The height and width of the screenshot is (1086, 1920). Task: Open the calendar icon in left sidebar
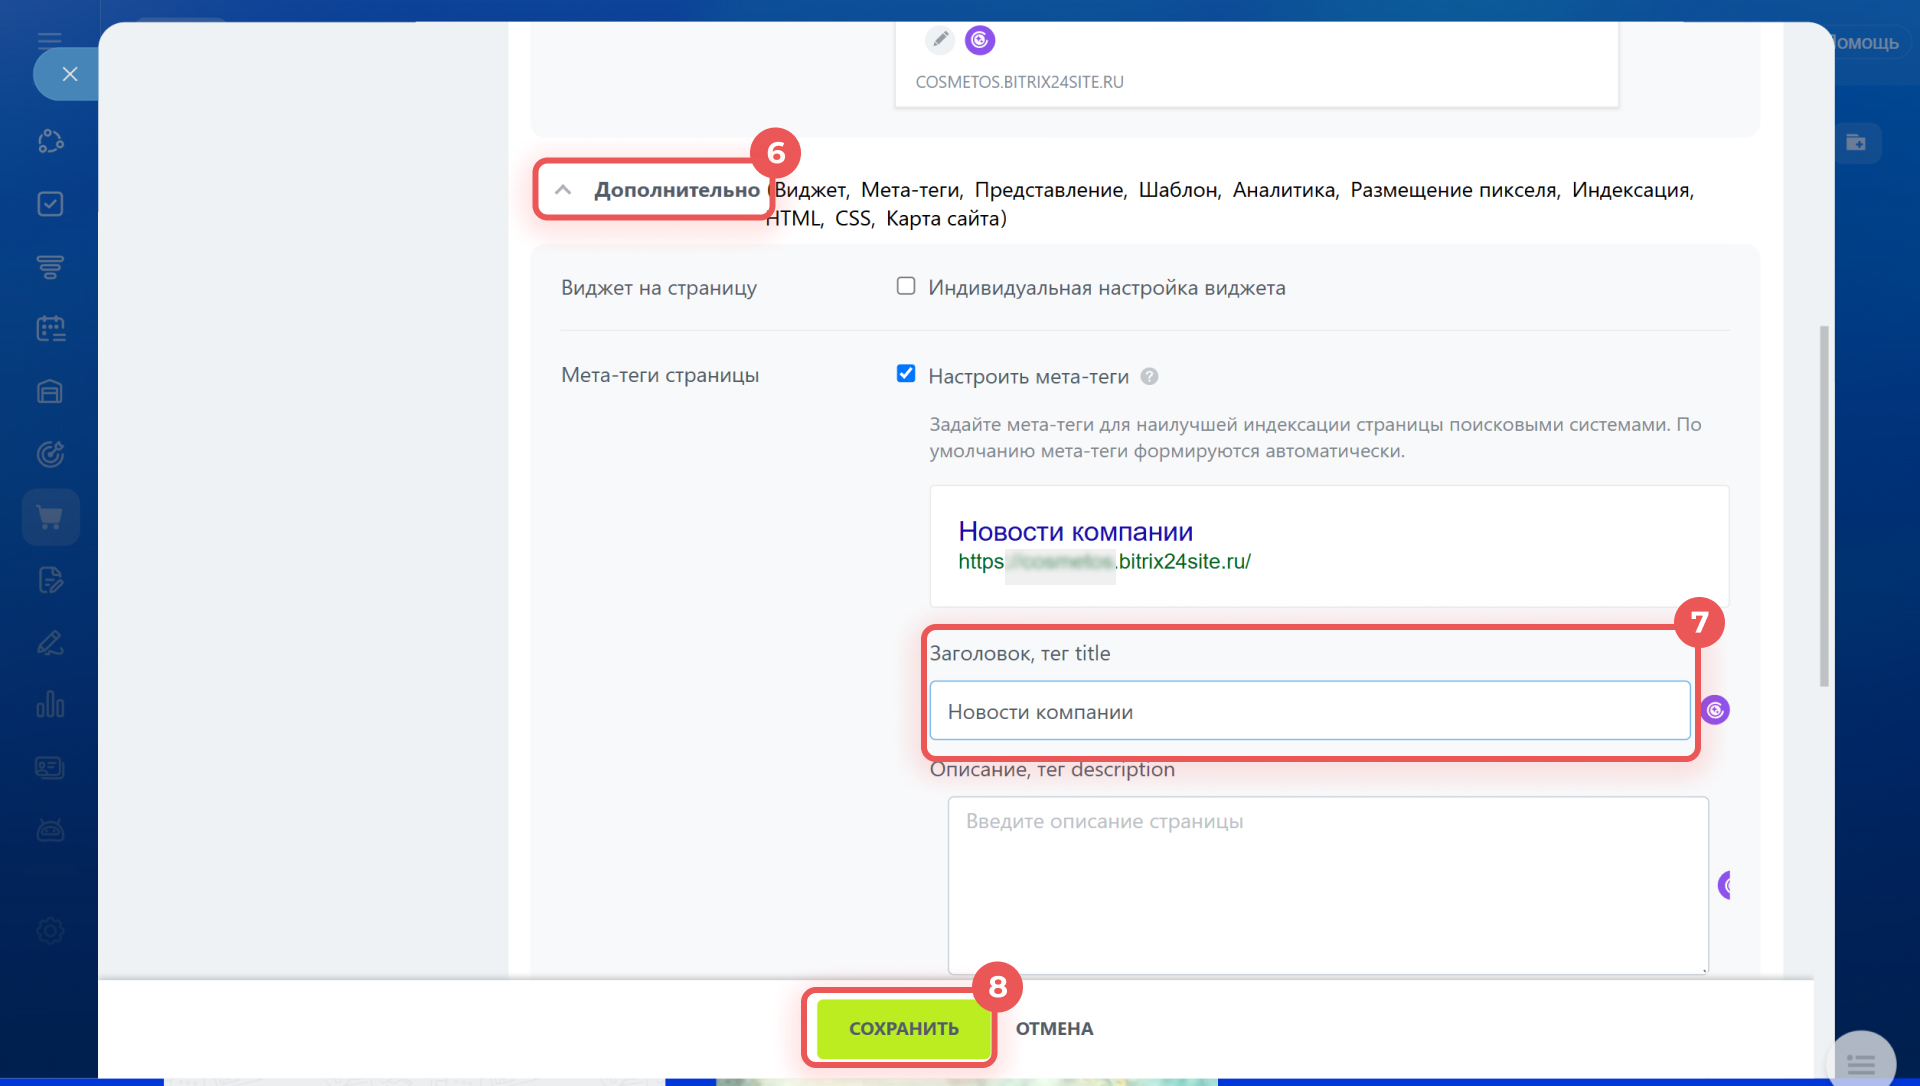[50, 329]
